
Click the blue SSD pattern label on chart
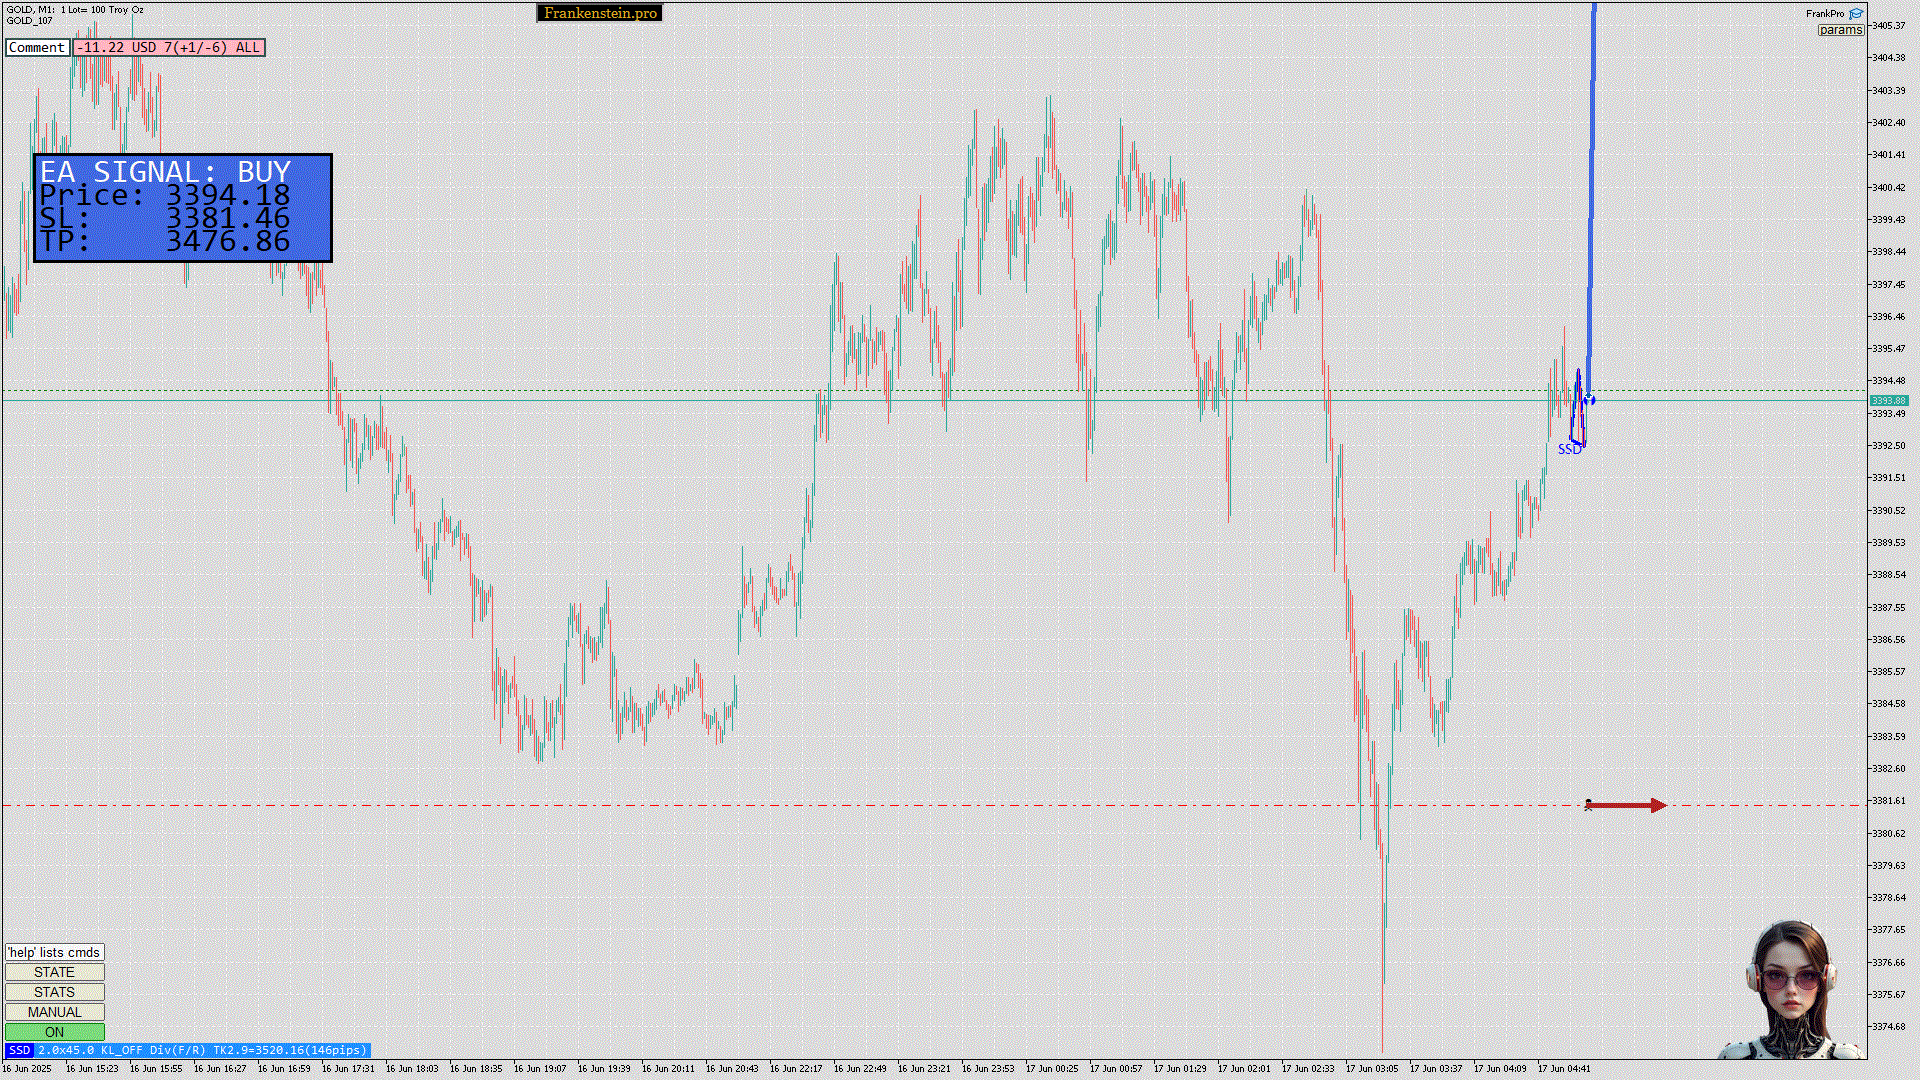tap(1569, 450)
